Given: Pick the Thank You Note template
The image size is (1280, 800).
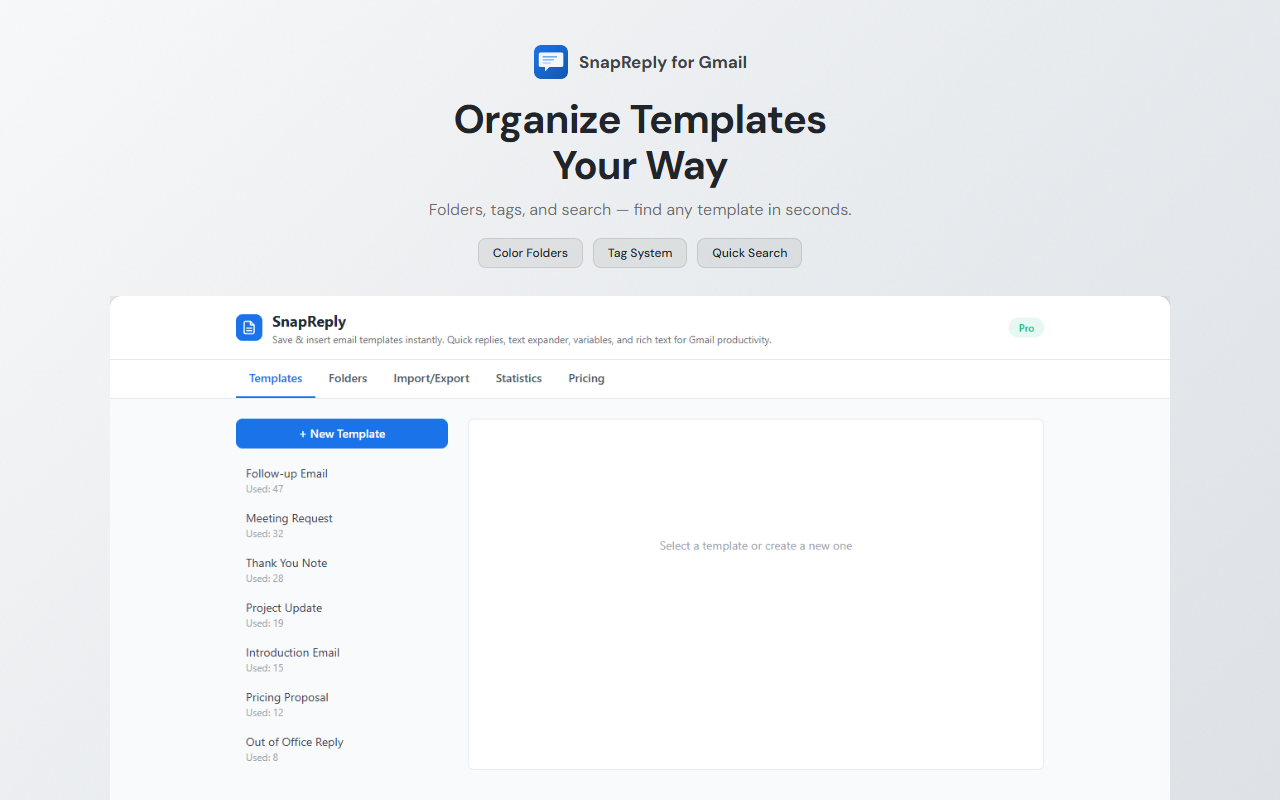Looking at the screenshot, I should [x=342, y=570].
